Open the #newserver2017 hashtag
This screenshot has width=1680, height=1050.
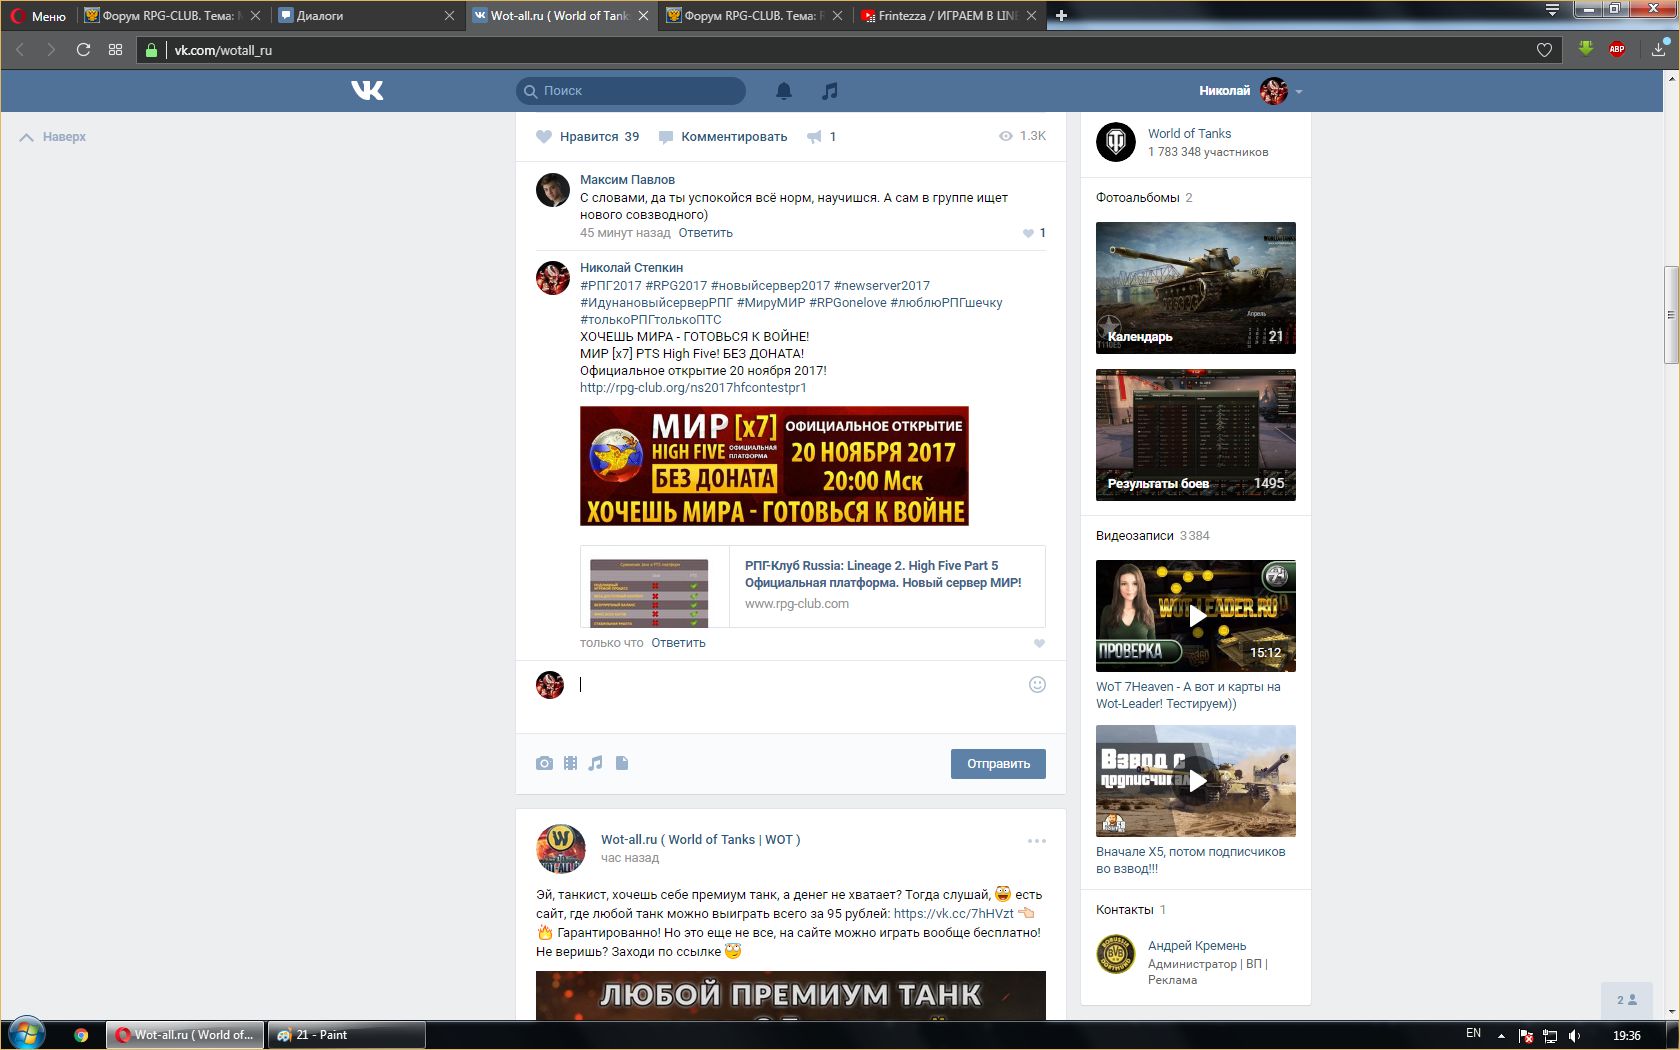click(x=882, y=286)
